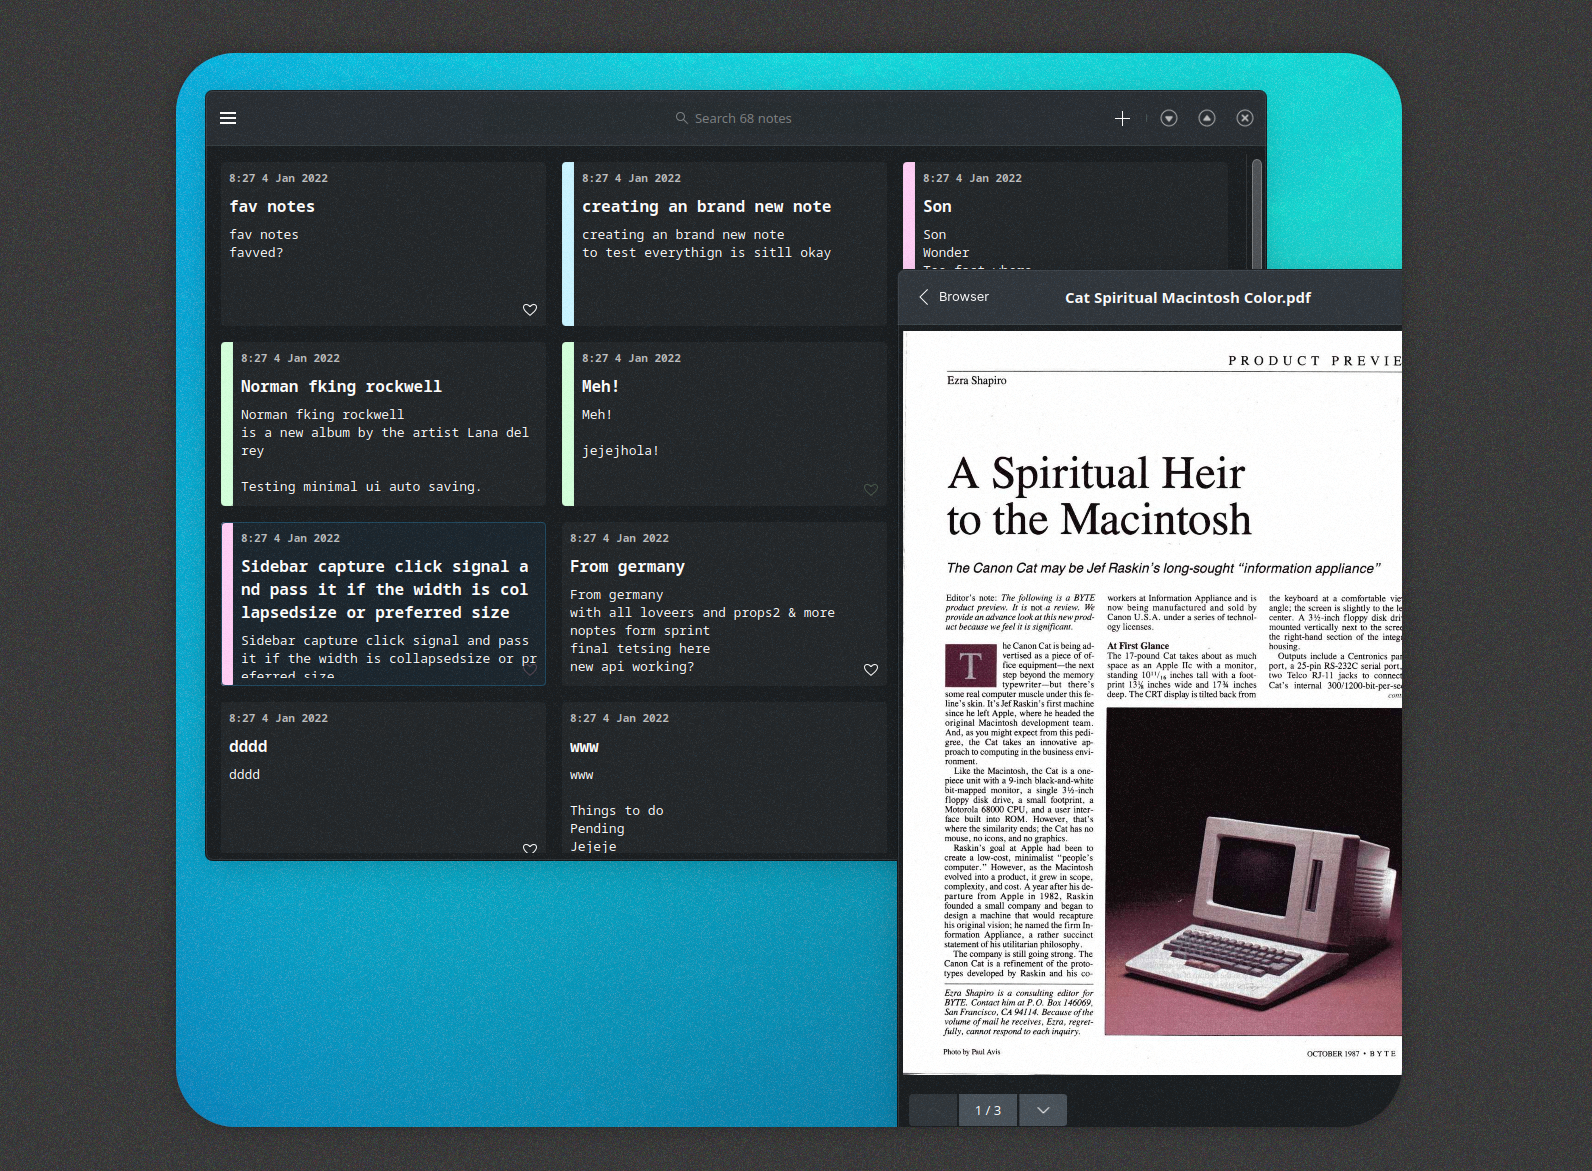Click 'Things to do' line in www note
This screenshot has width=1592, height=1171.
coord(617,811)
